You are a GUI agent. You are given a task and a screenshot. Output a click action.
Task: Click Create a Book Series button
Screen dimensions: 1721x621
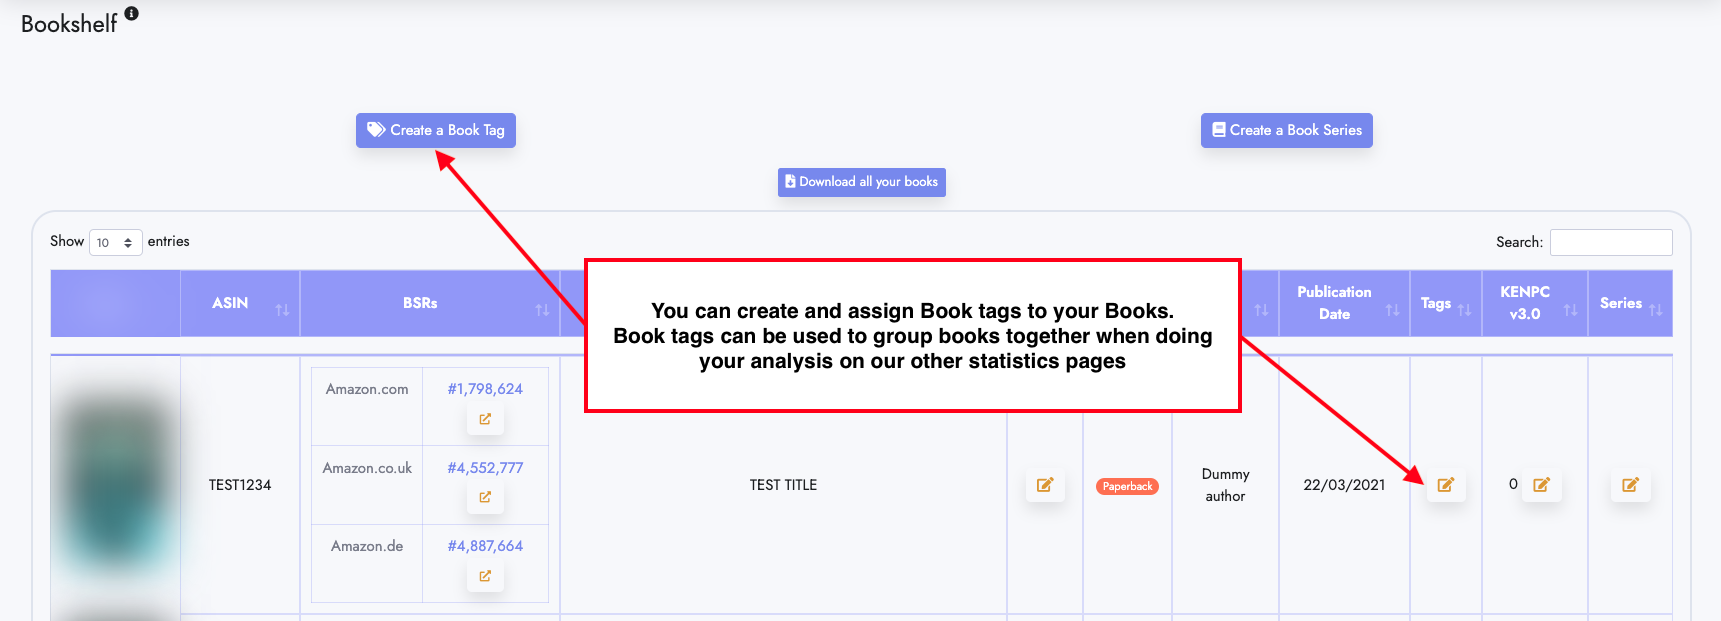click(x=1287, y=130)
